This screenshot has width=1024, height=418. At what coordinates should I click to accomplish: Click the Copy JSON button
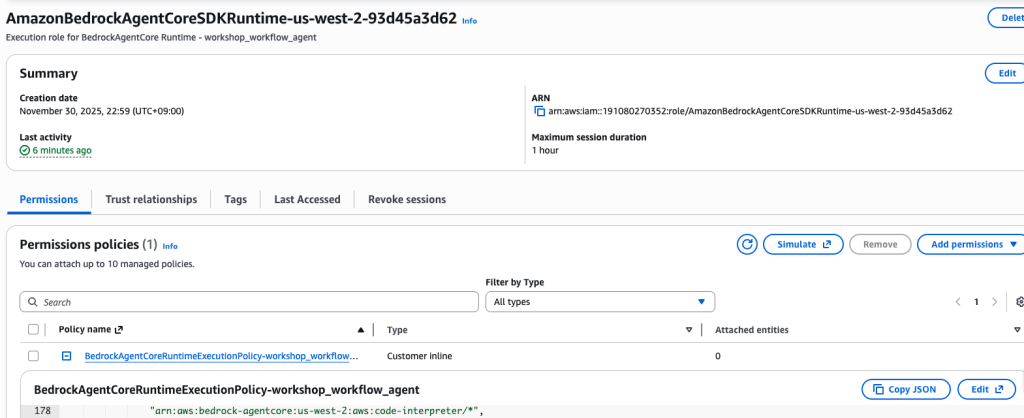(x=906, y=389)
